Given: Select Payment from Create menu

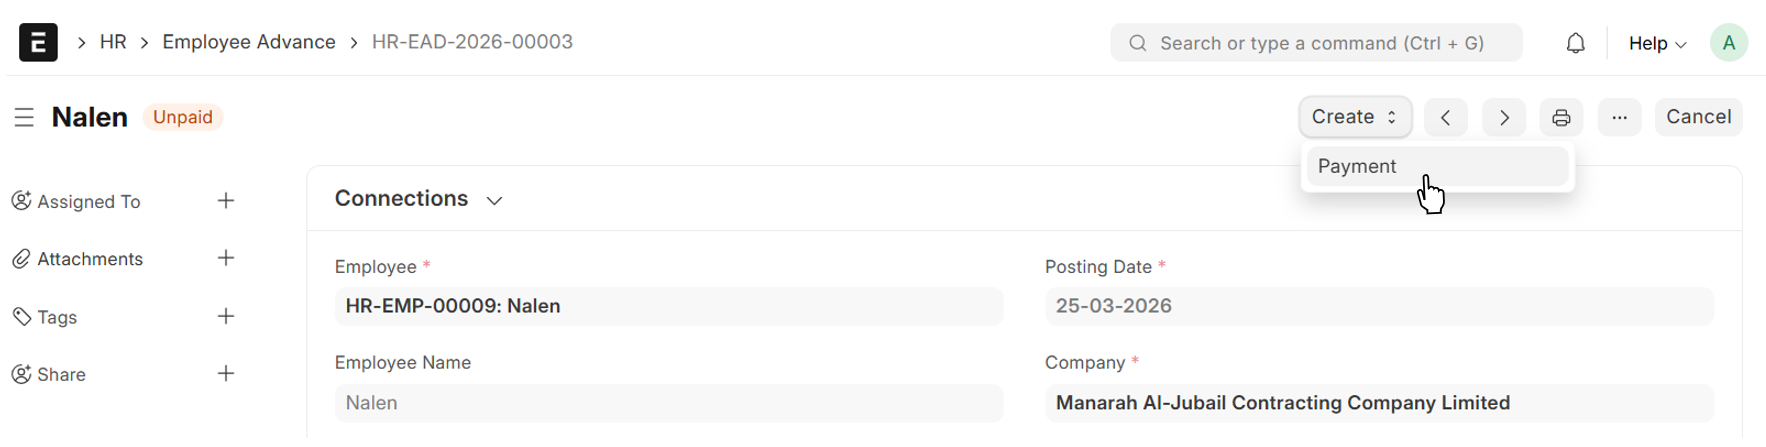Looking at the screenshot, I should click(x=1357, y=166).
